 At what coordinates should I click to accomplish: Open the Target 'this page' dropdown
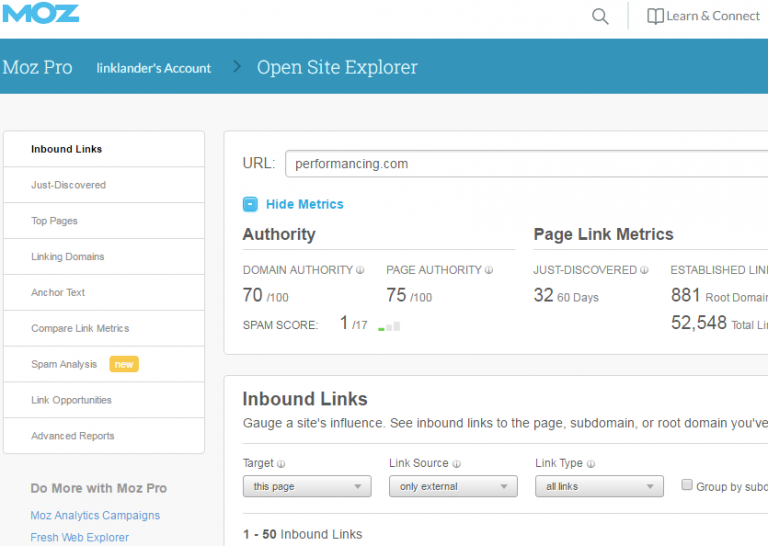(307, 487)
